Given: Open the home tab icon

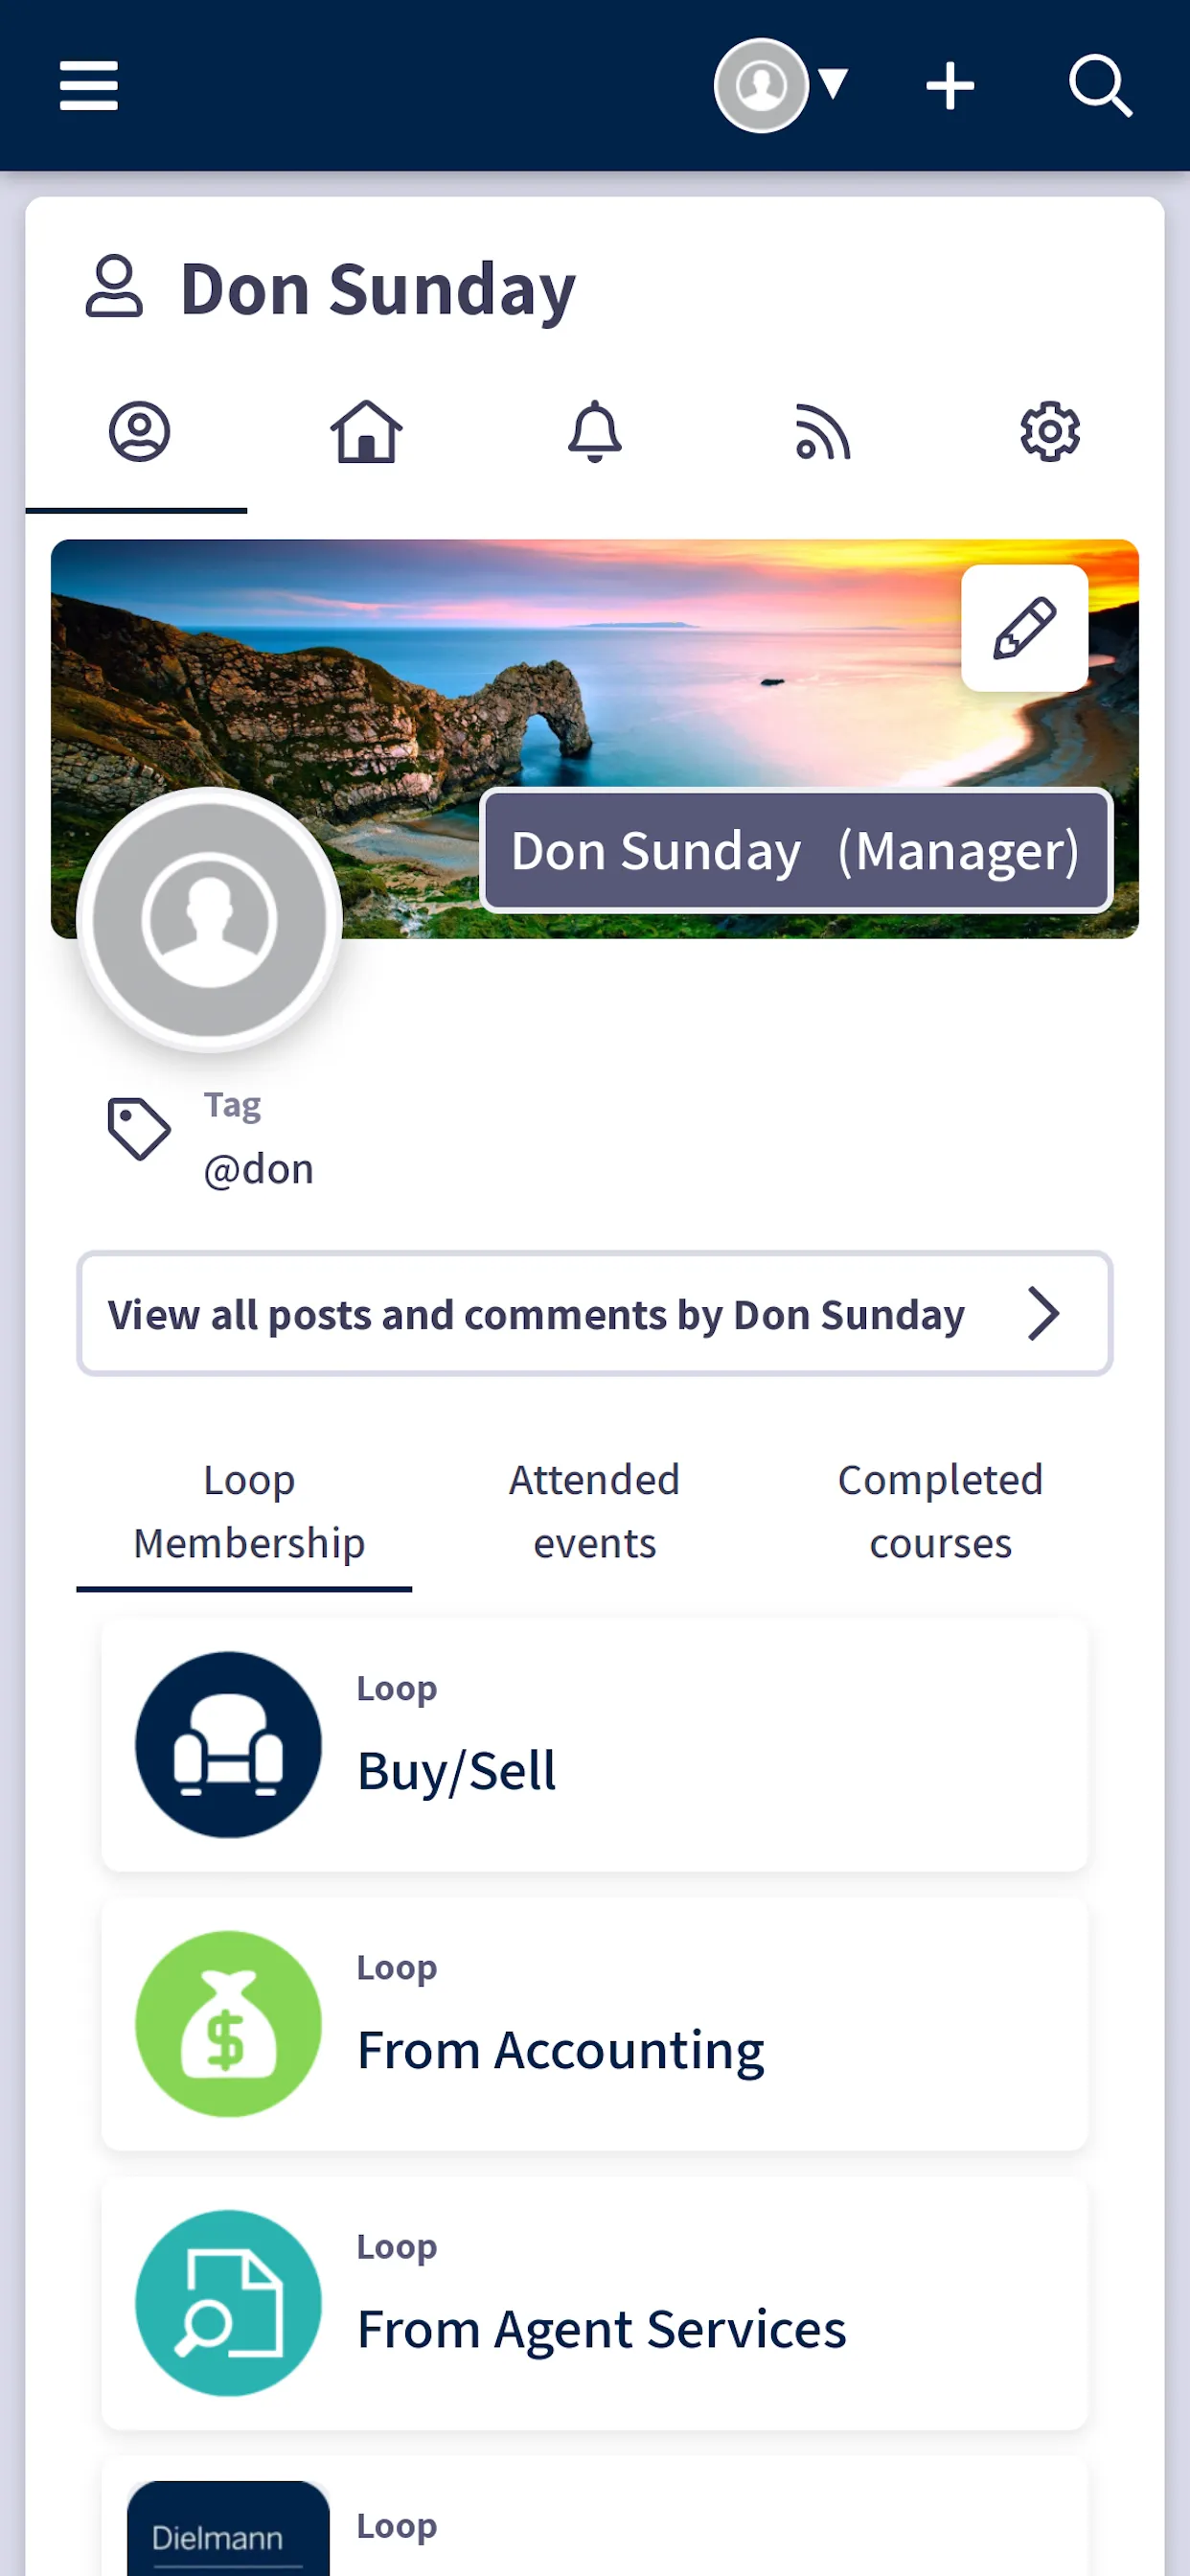Looking at the screenshot, I should pyautogui.click(x=366, y=433).
